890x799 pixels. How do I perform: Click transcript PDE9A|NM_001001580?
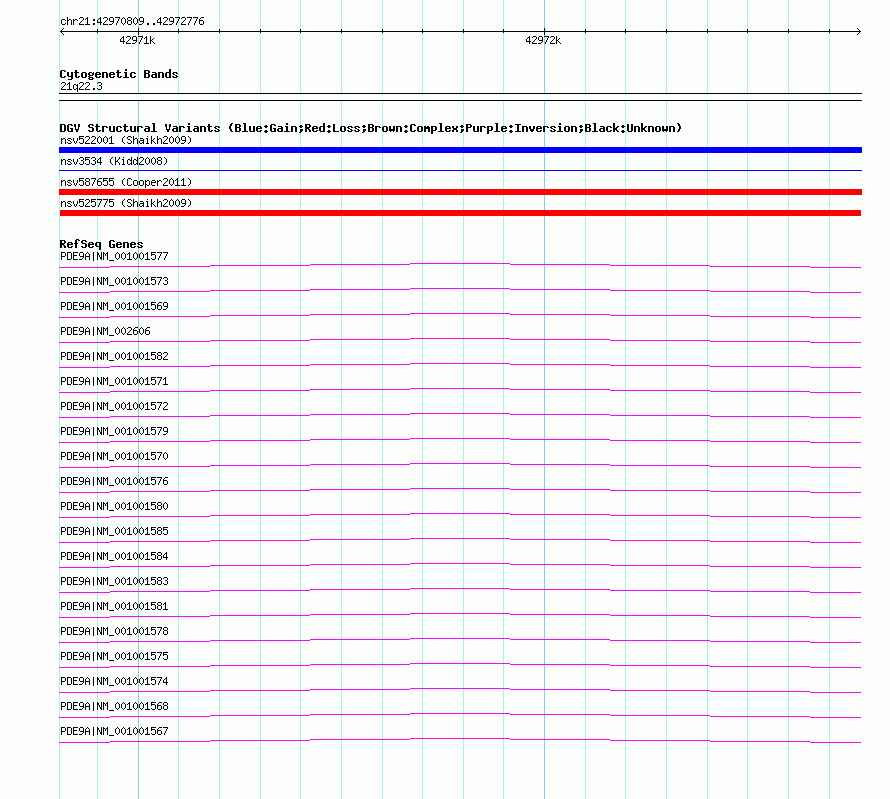114,506
